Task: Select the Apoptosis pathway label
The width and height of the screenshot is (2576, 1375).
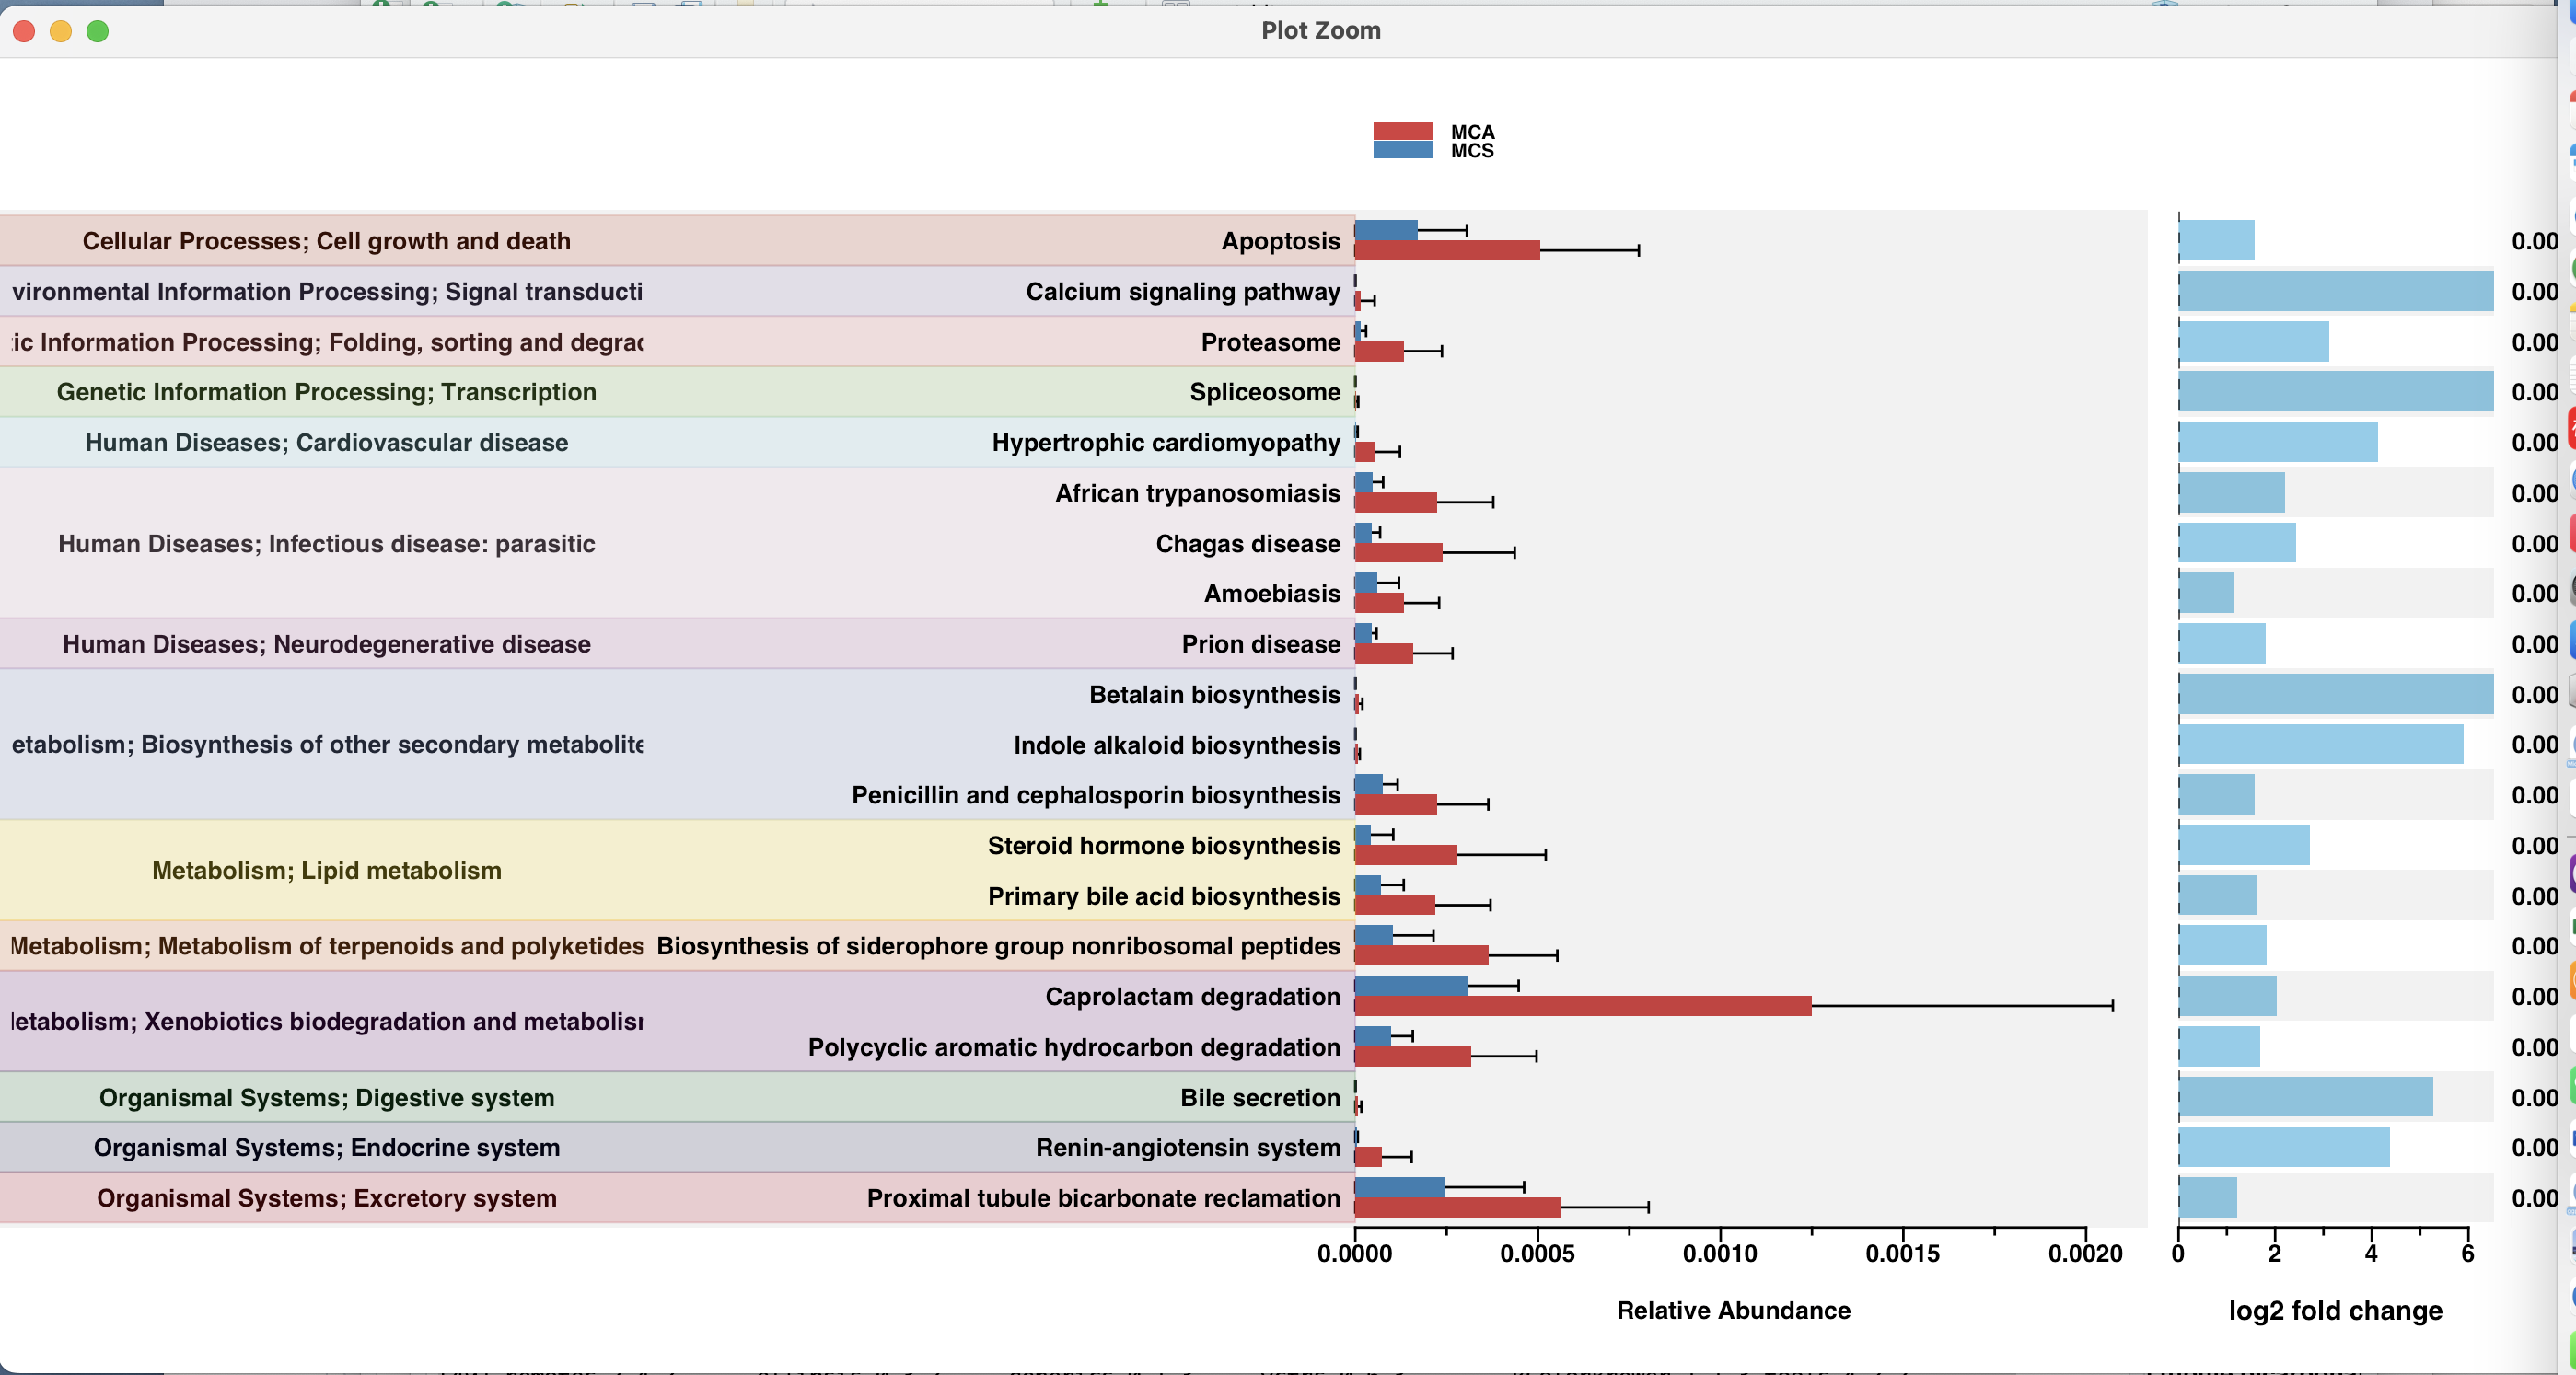Action: point(1281,240)
